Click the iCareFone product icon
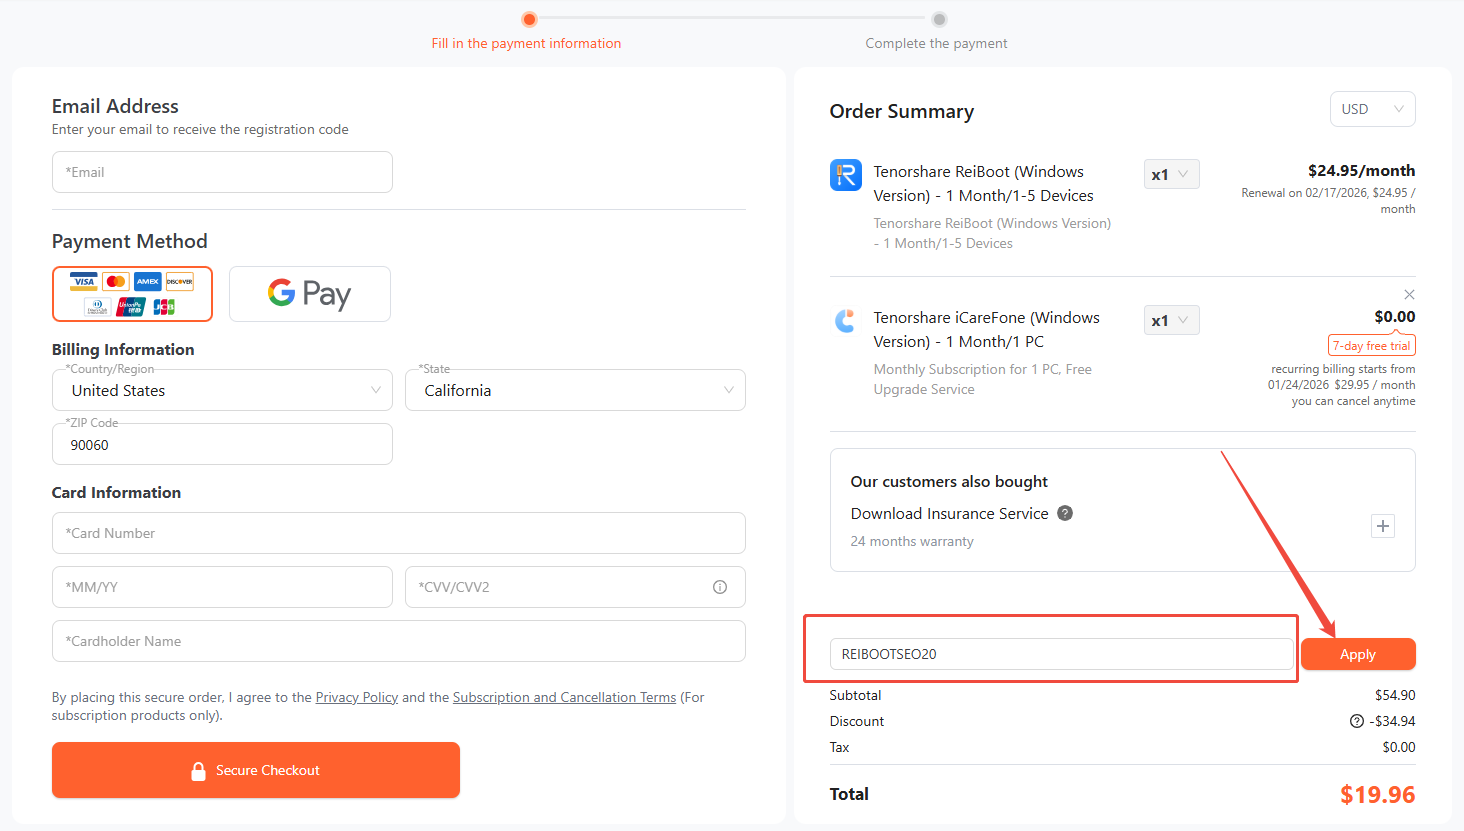Image resolution: width=1464 pixels, height=831 pixels. click(846, 321)
